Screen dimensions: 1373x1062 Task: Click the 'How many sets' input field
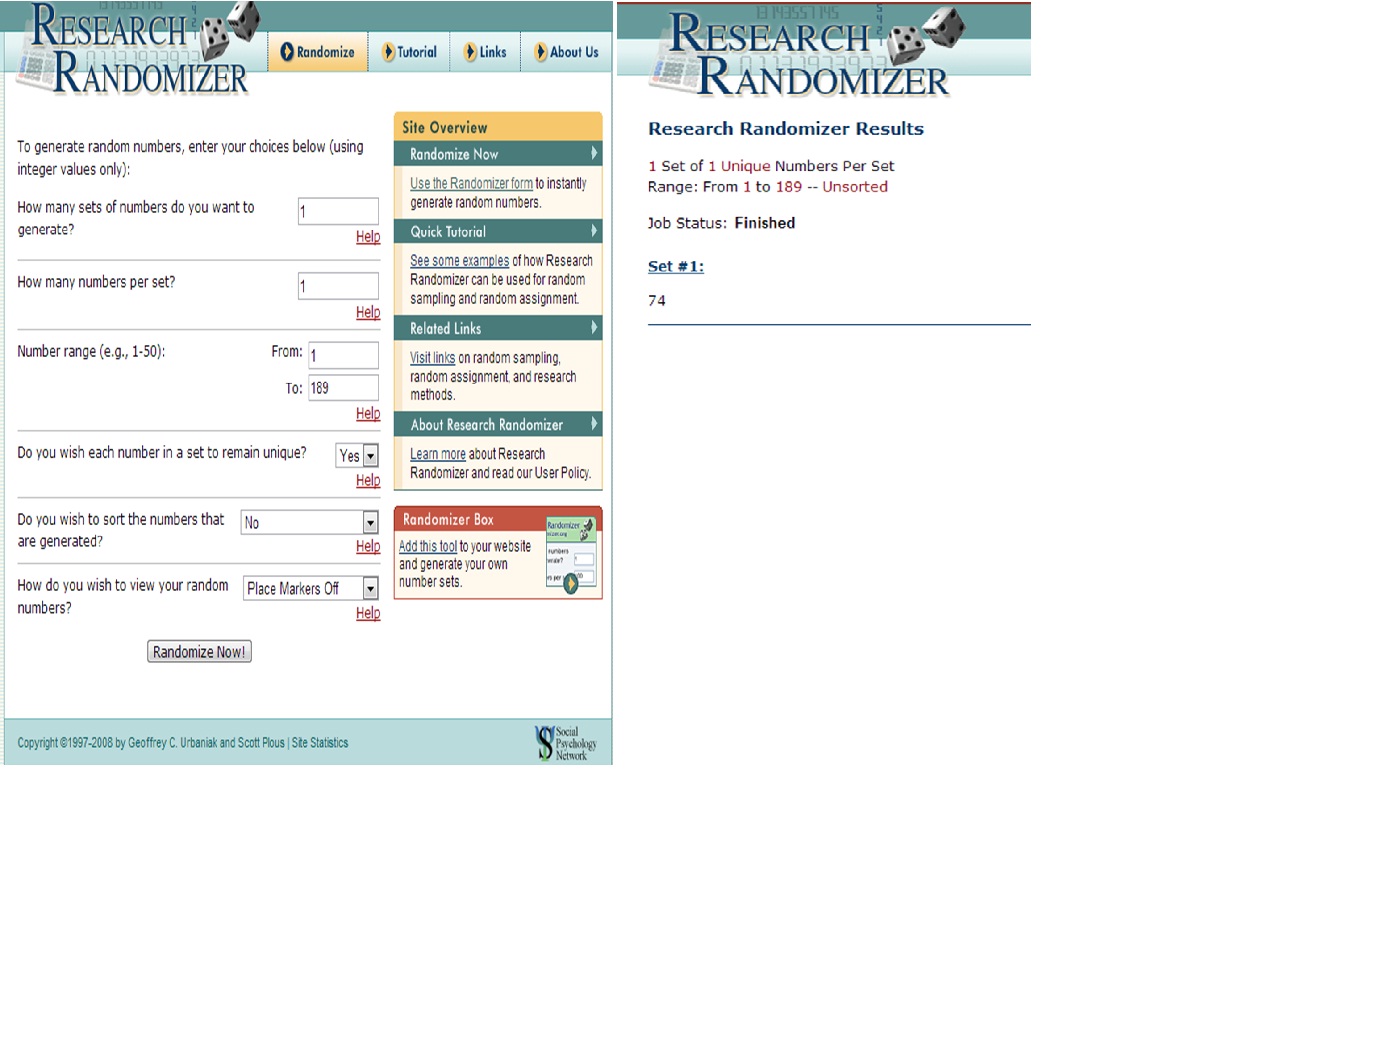pyautogui.click(x=338, y=211)
